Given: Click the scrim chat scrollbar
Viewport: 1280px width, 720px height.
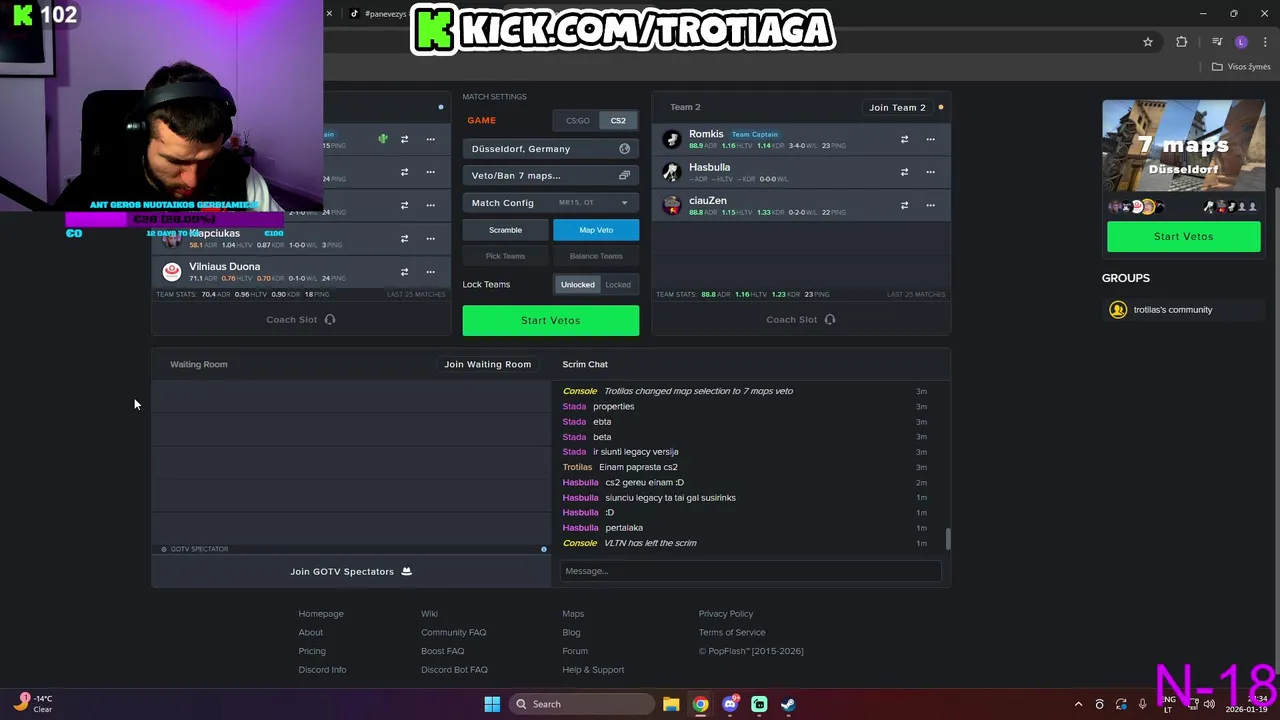Looking at the screenshot, I should (x=947, y=539).
